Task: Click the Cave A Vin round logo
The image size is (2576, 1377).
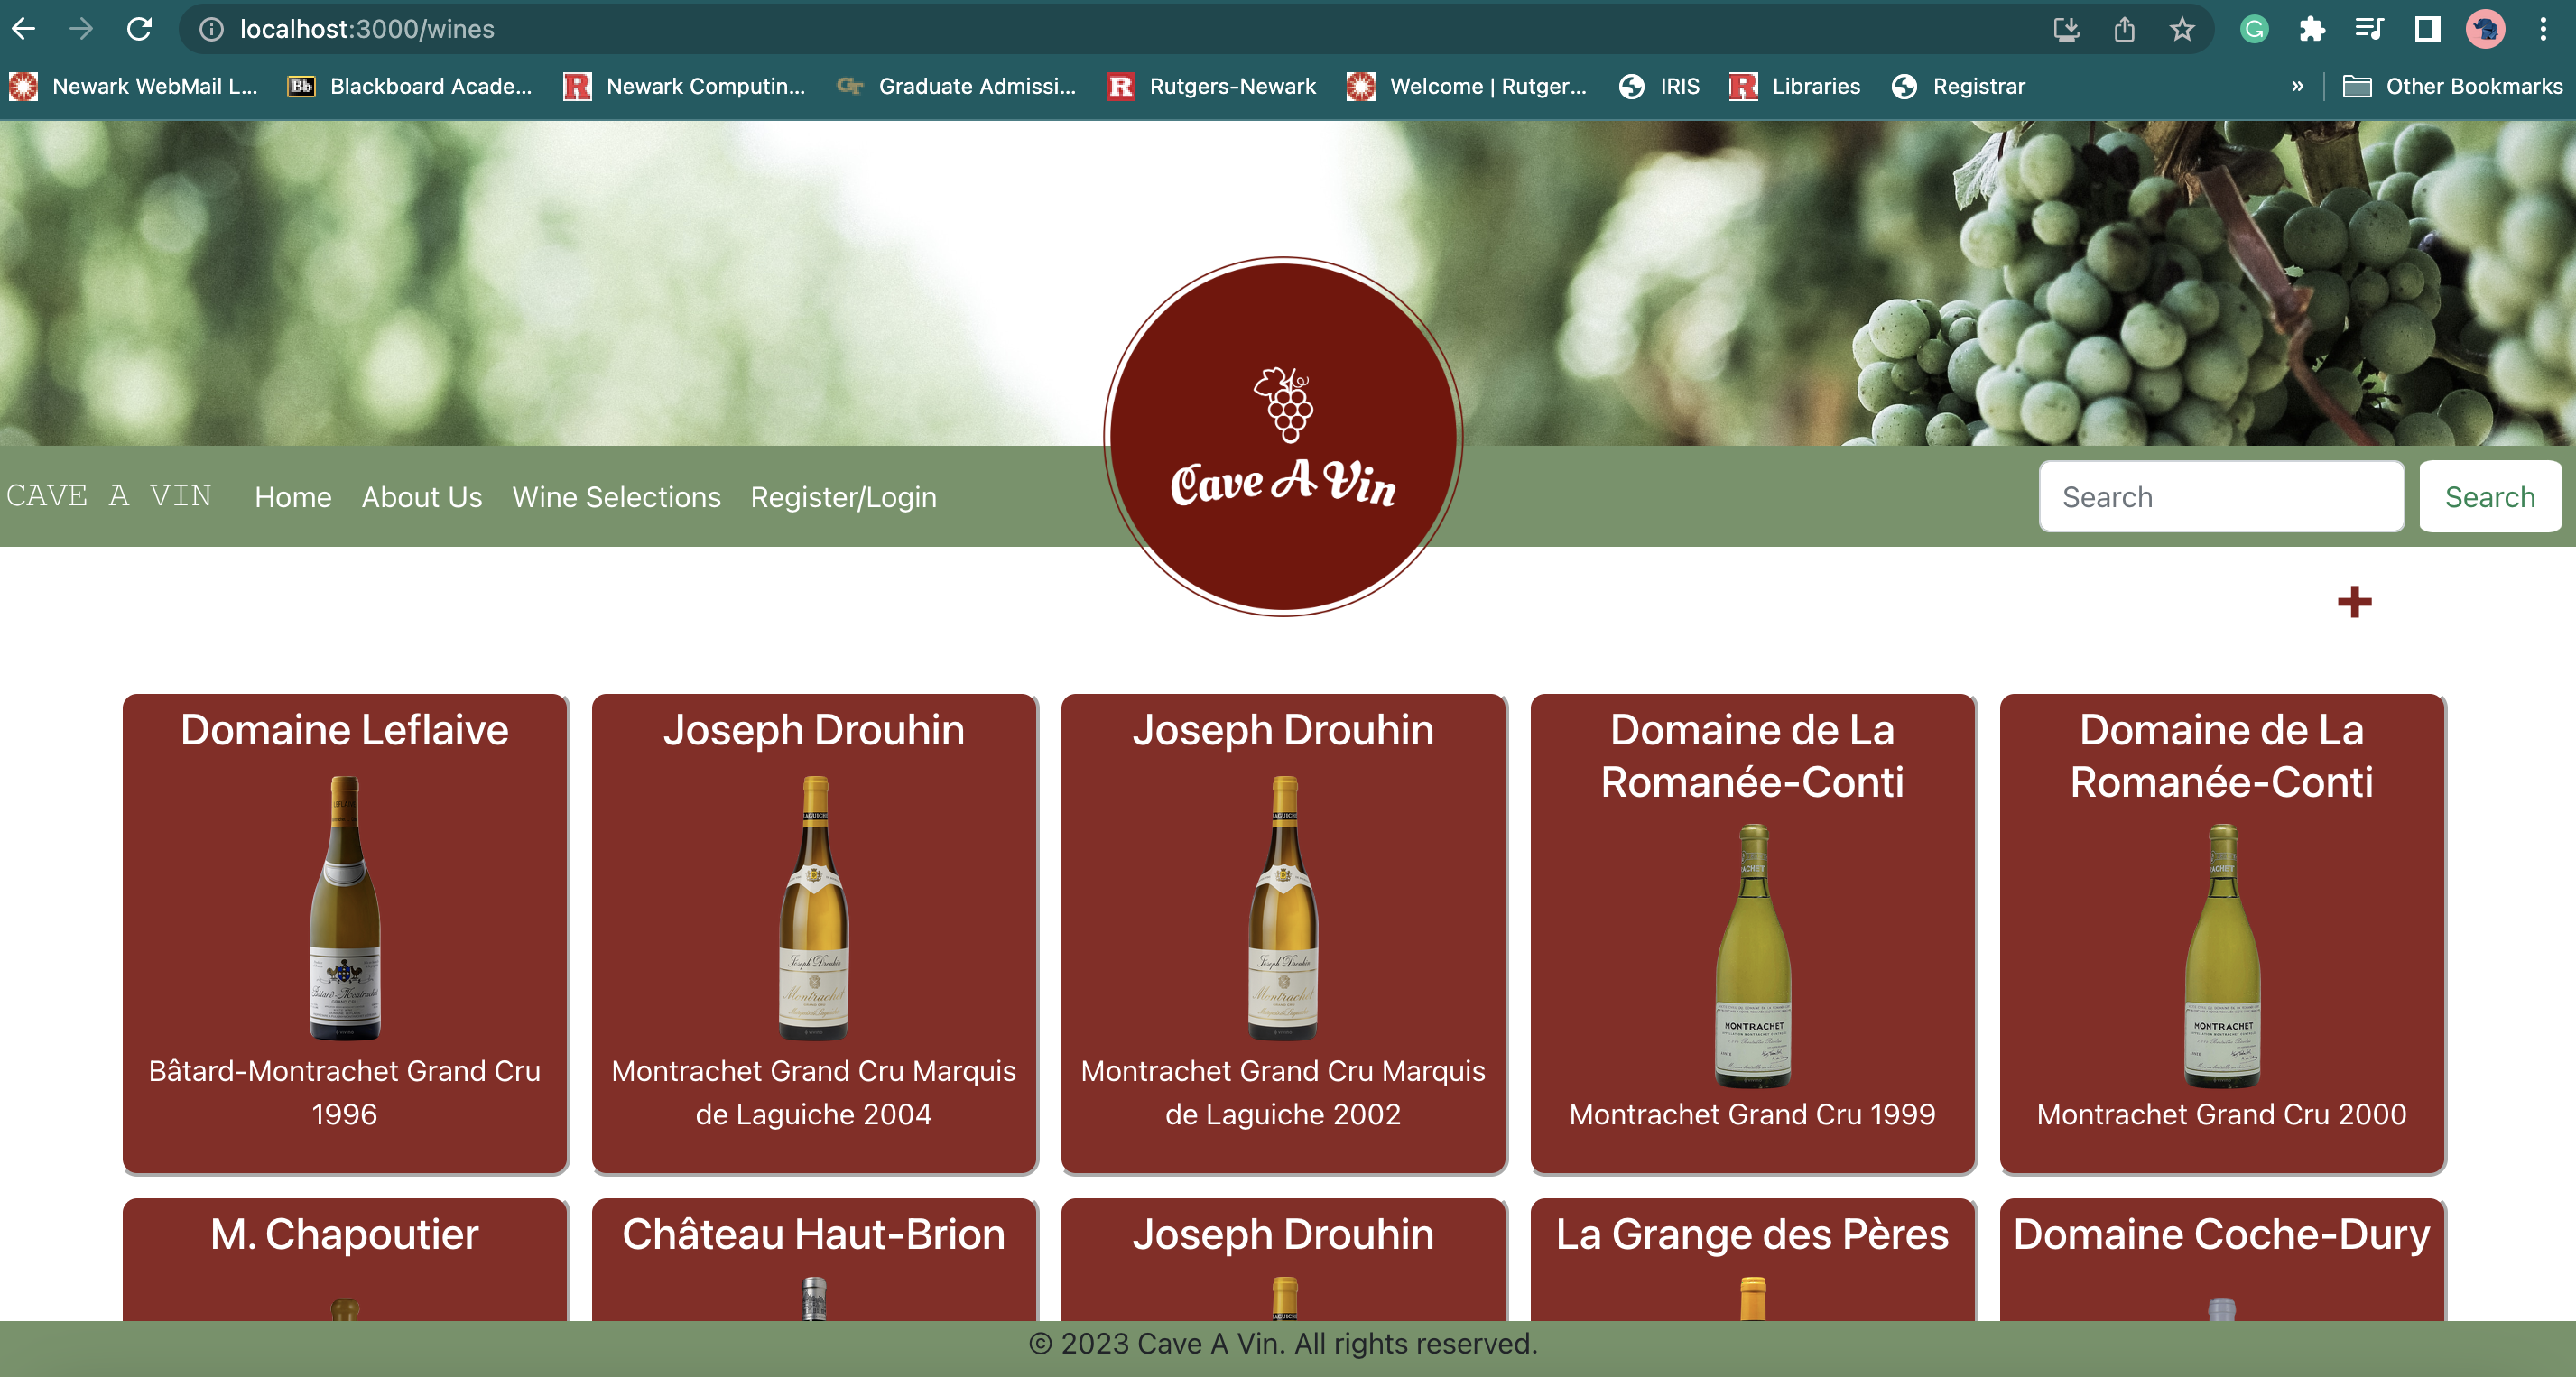Action: 1283,437
